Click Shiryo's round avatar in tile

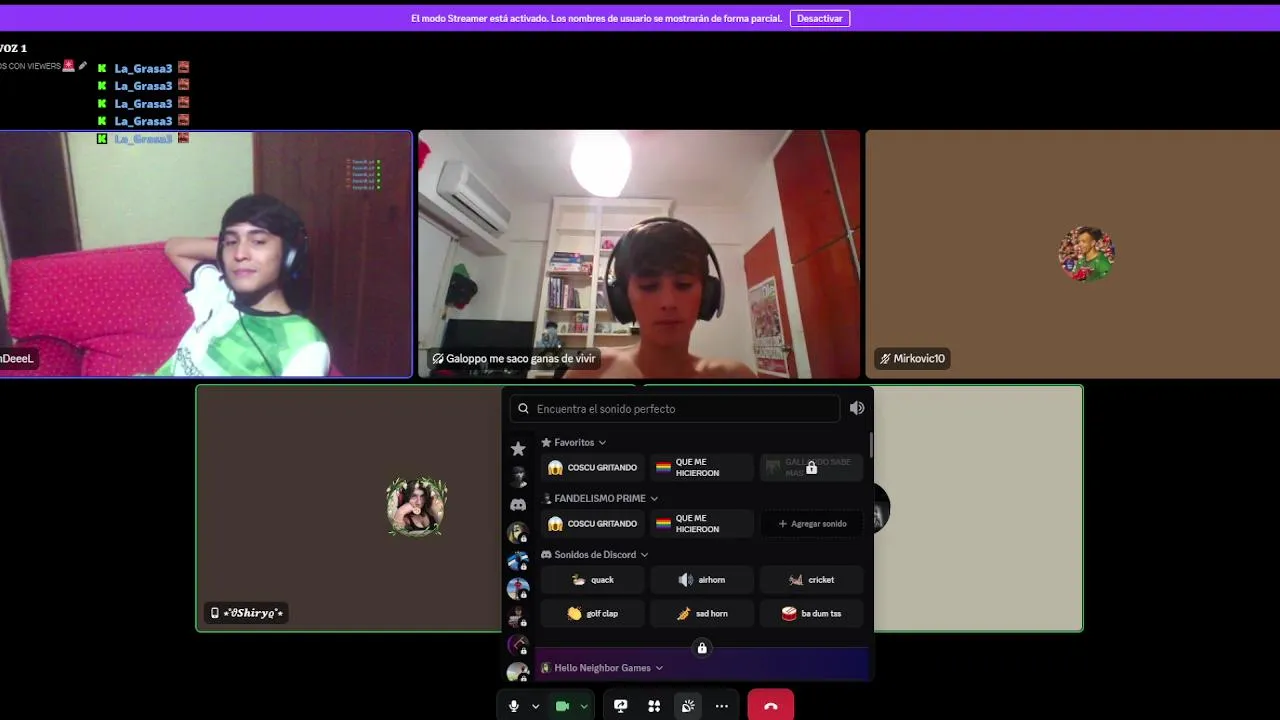coord(416,506)
